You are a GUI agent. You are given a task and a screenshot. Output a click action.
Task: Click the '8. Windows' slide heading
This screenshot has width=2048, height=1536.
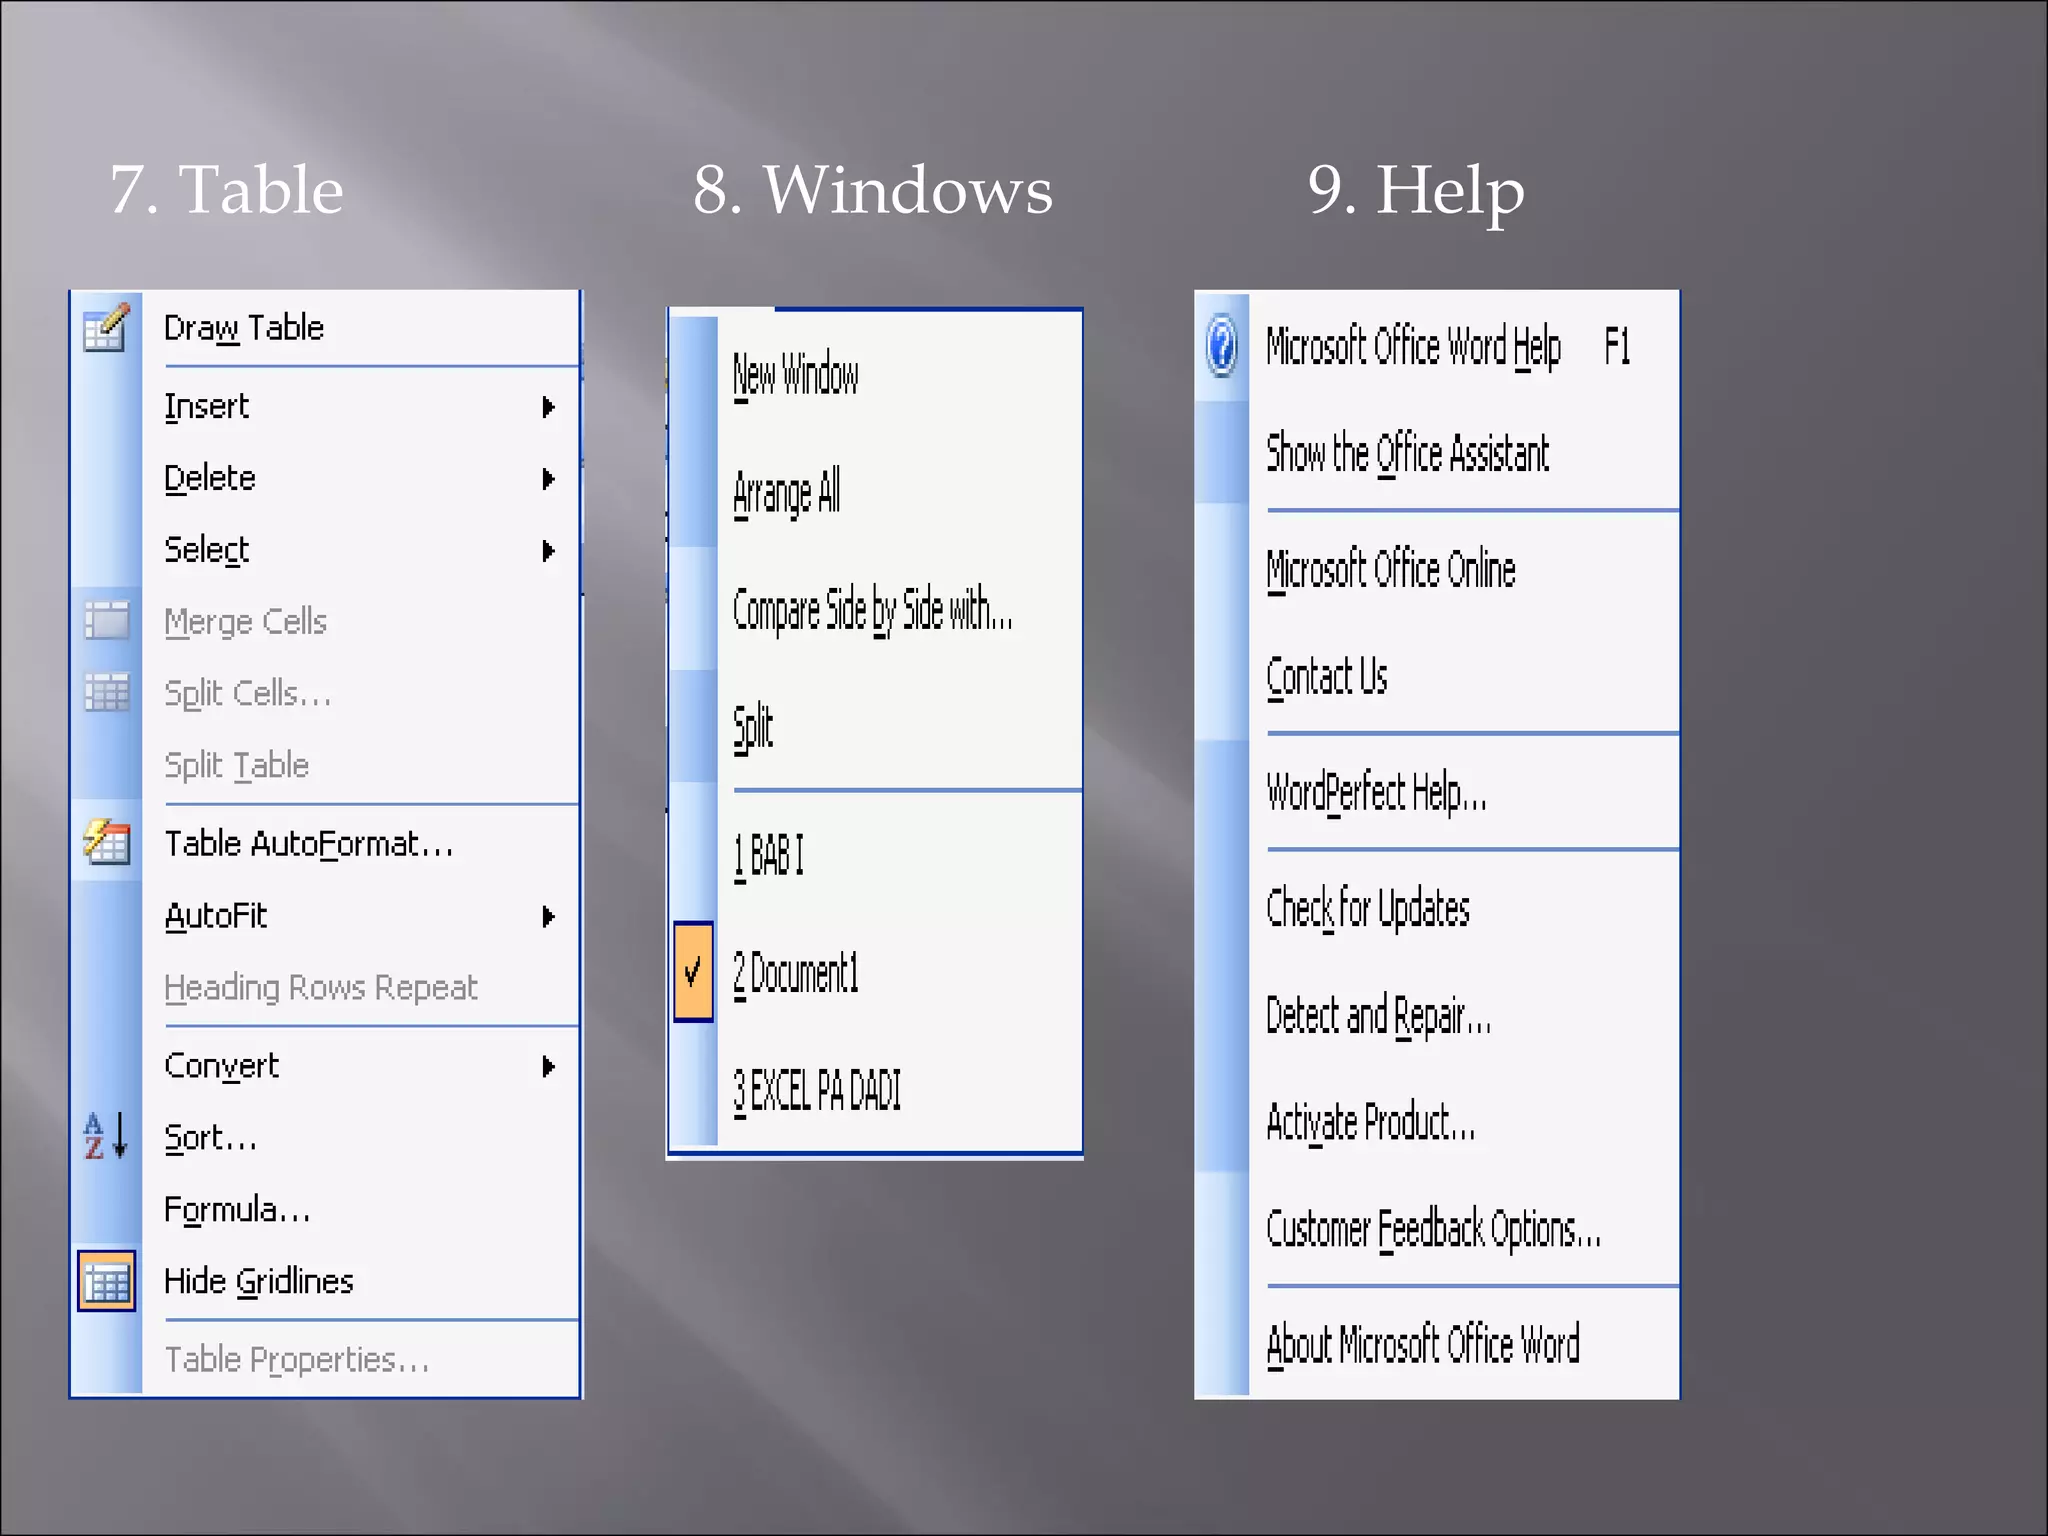[x=873, y=189]
